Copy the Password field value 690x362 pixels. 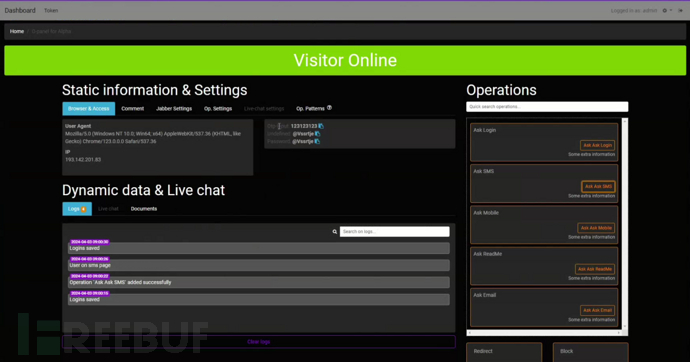317,141
